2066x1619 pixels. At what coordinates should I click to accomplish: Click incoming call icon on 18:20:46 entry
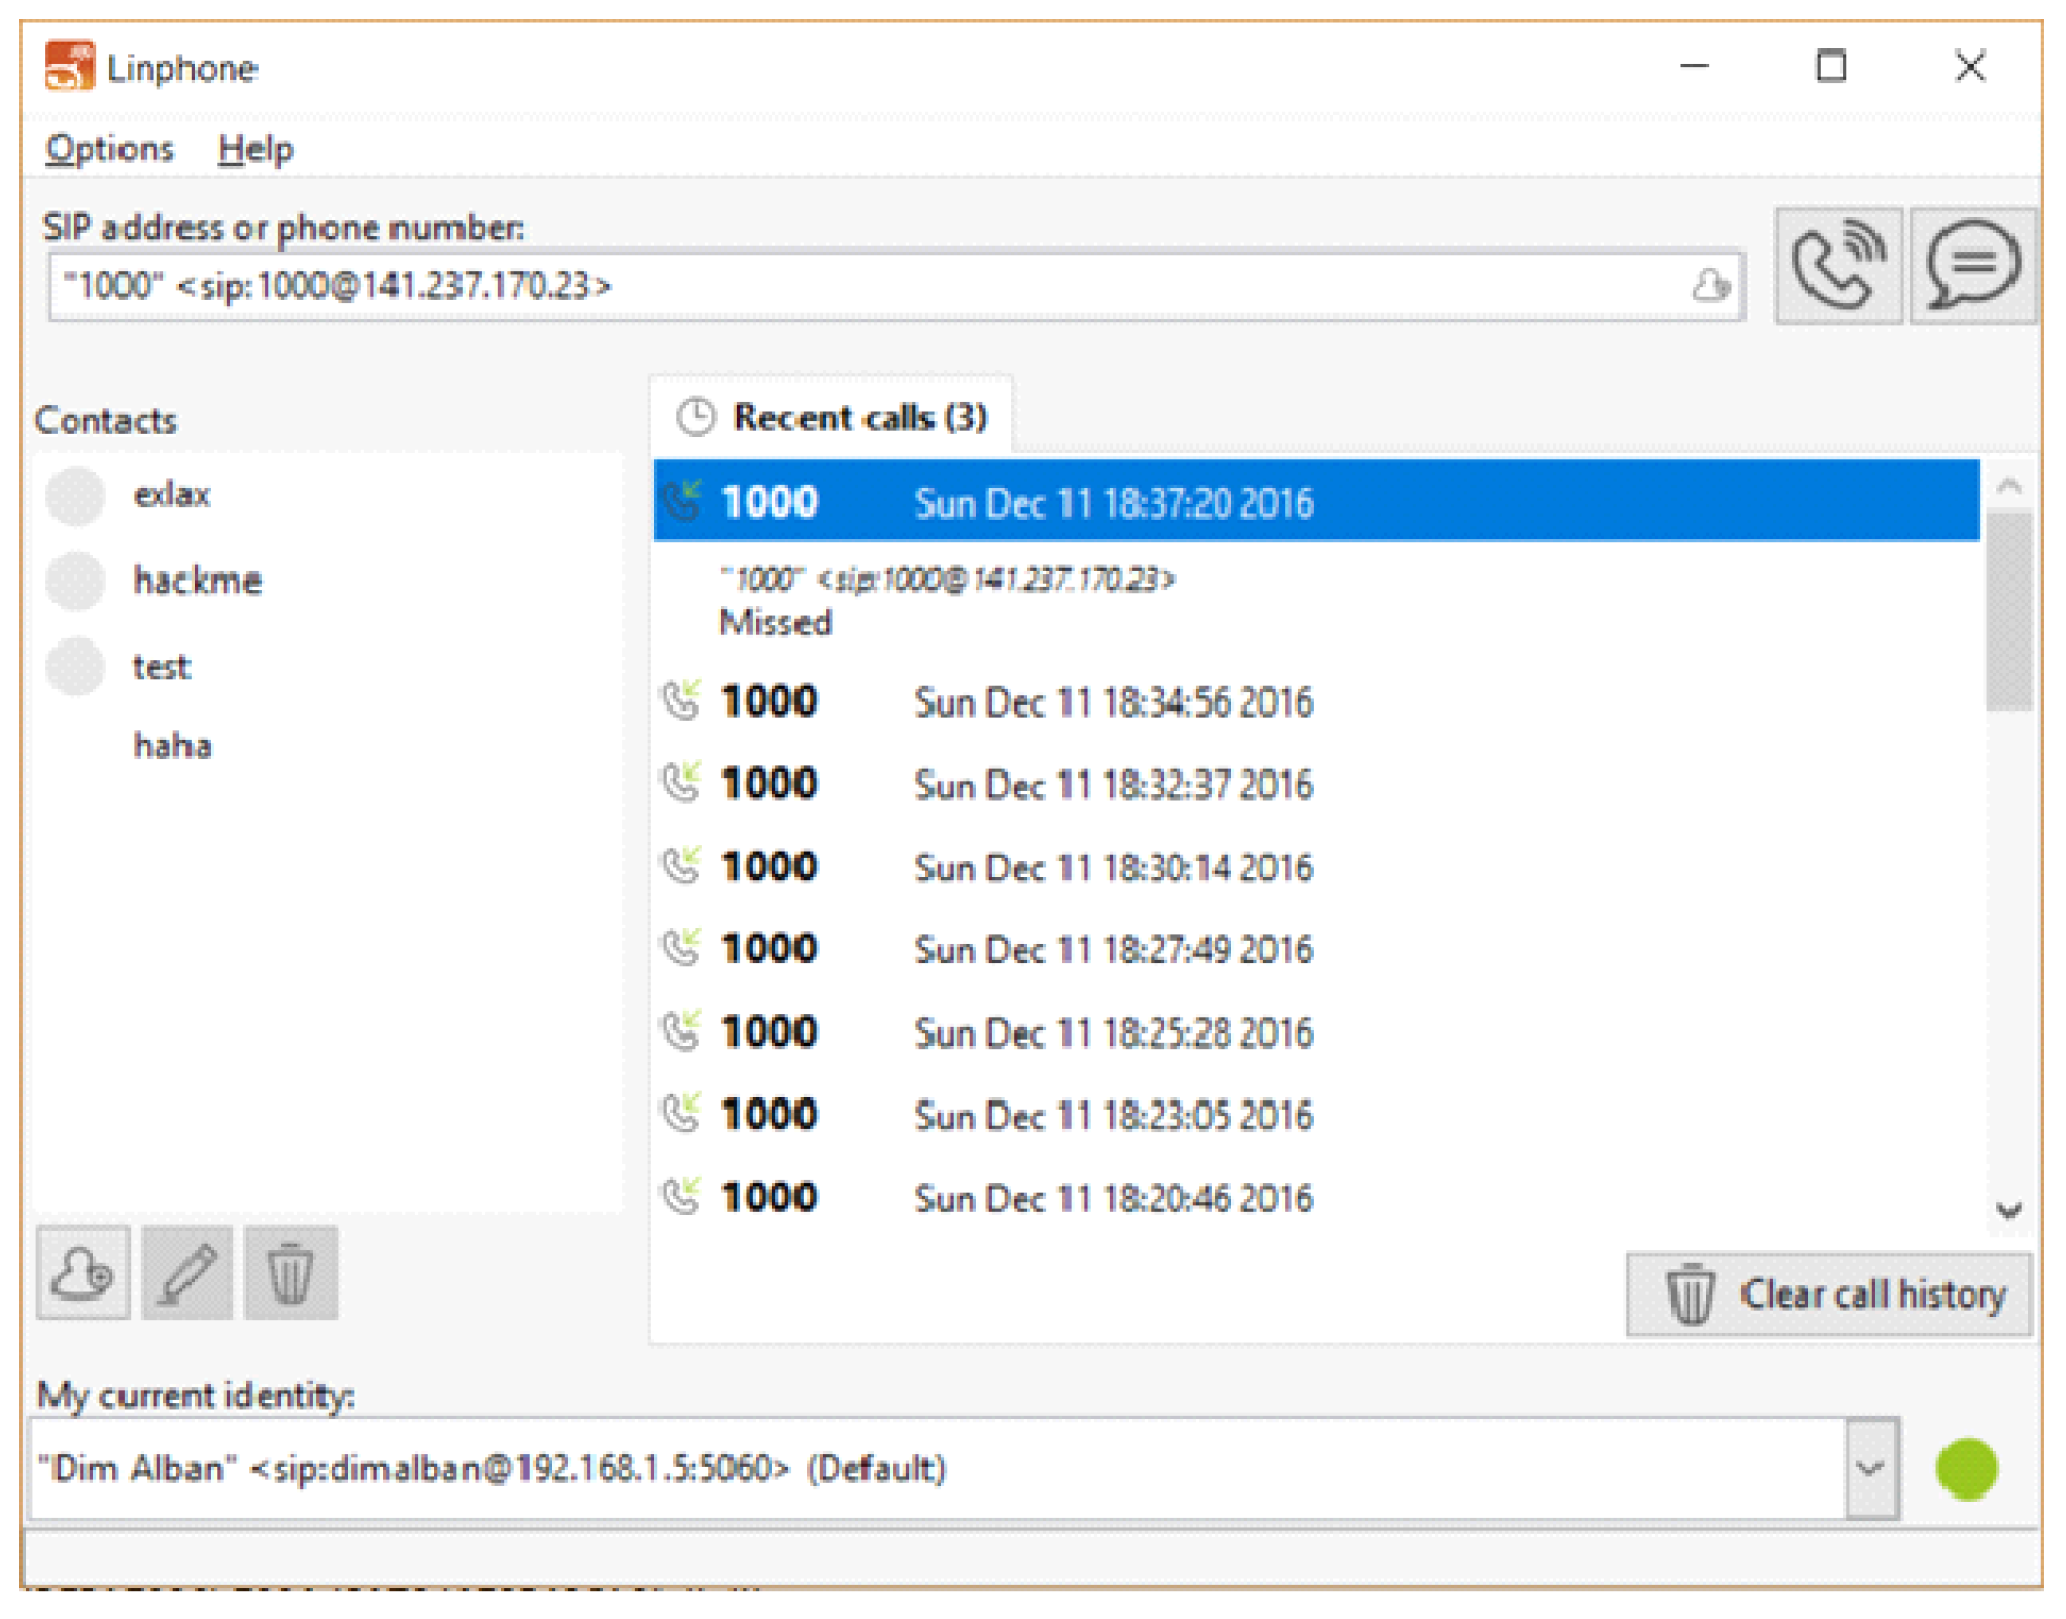[682, 1197]
